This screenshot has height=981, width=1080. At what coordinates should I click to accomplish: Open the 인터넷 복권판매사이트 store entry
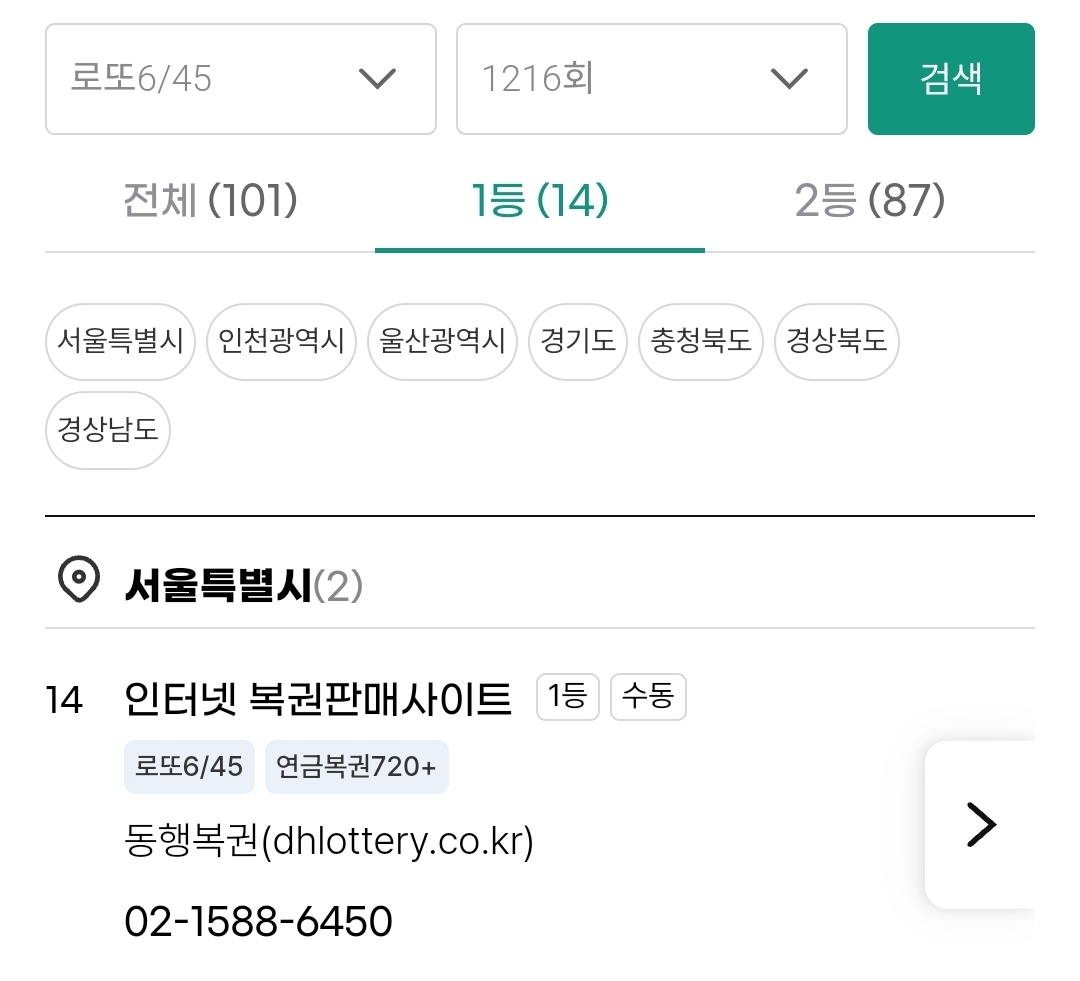click(x=318, y=698)
